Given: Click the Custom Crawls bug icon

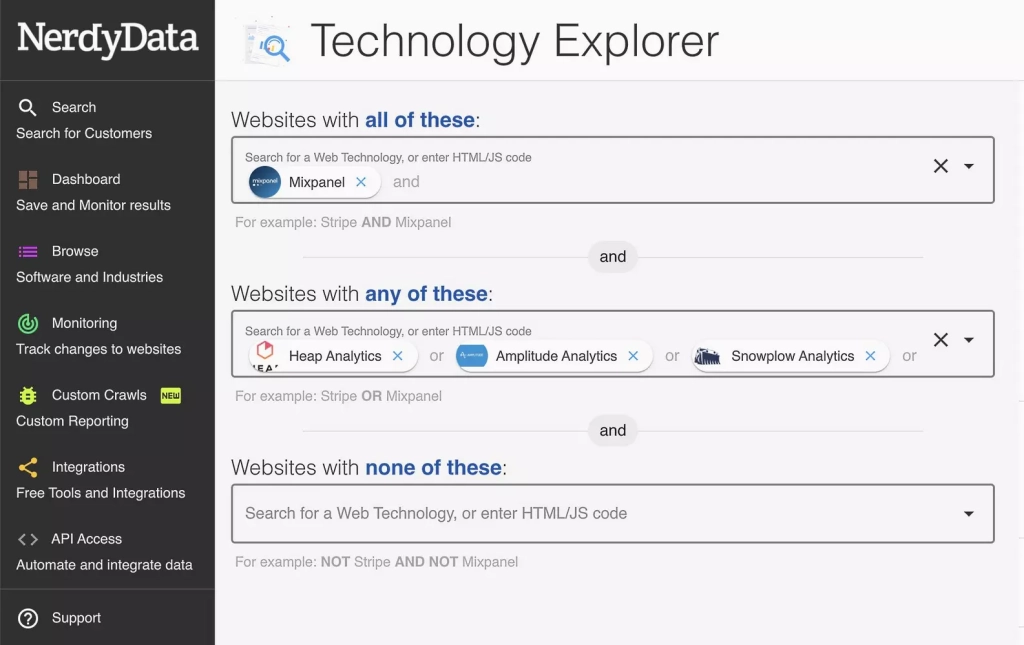Looking at the screenshot, I should pyautogui.click(x=27, y=396).
